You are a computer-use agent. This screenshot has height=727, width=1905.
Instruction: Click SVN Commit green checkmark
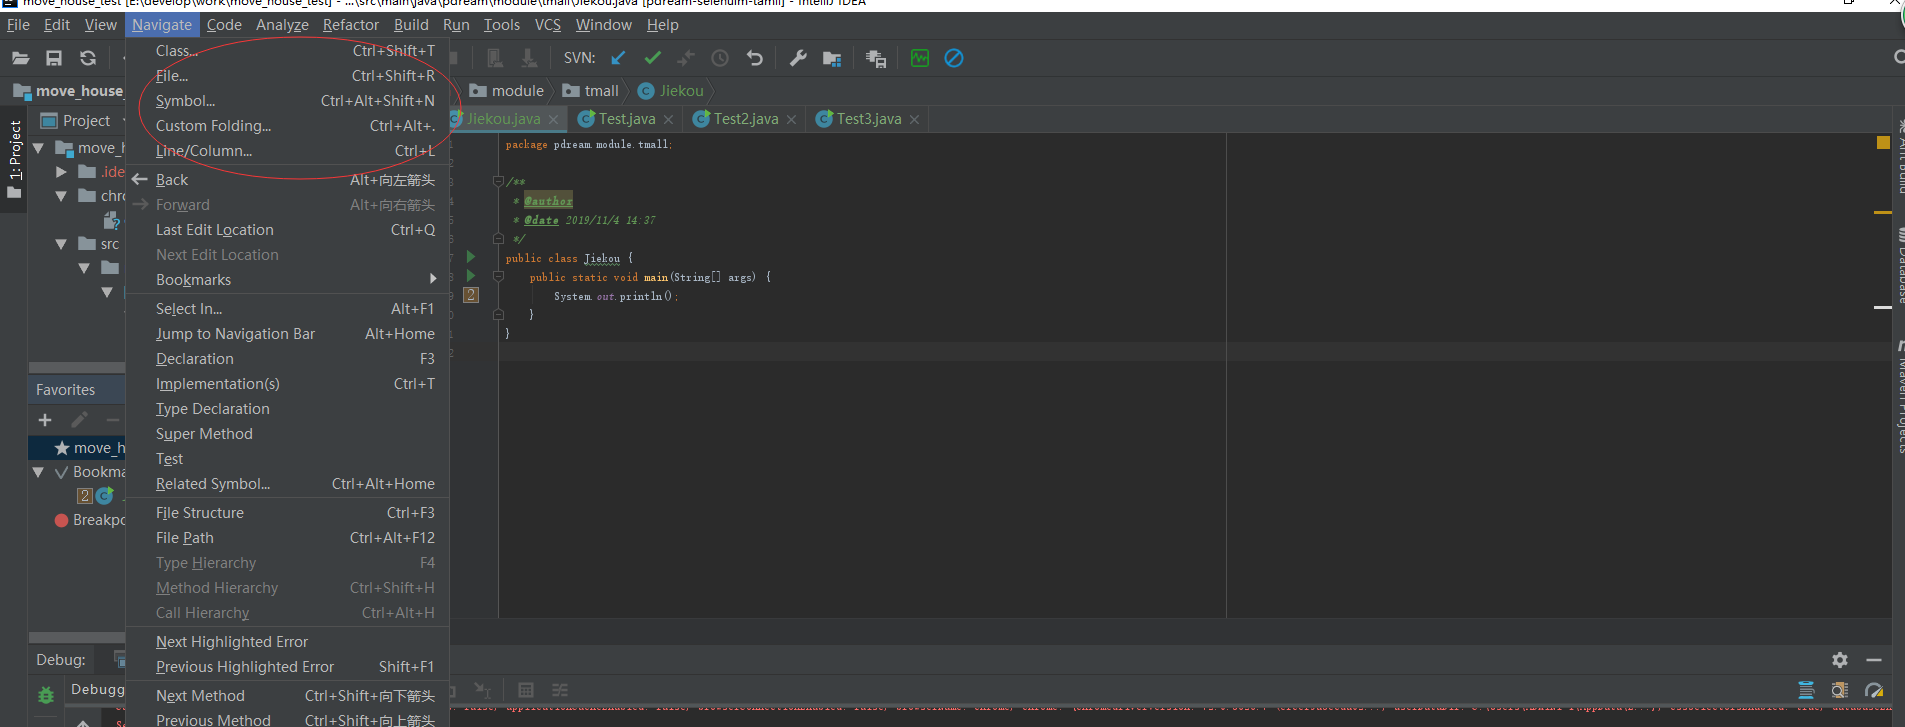[652, 58]
